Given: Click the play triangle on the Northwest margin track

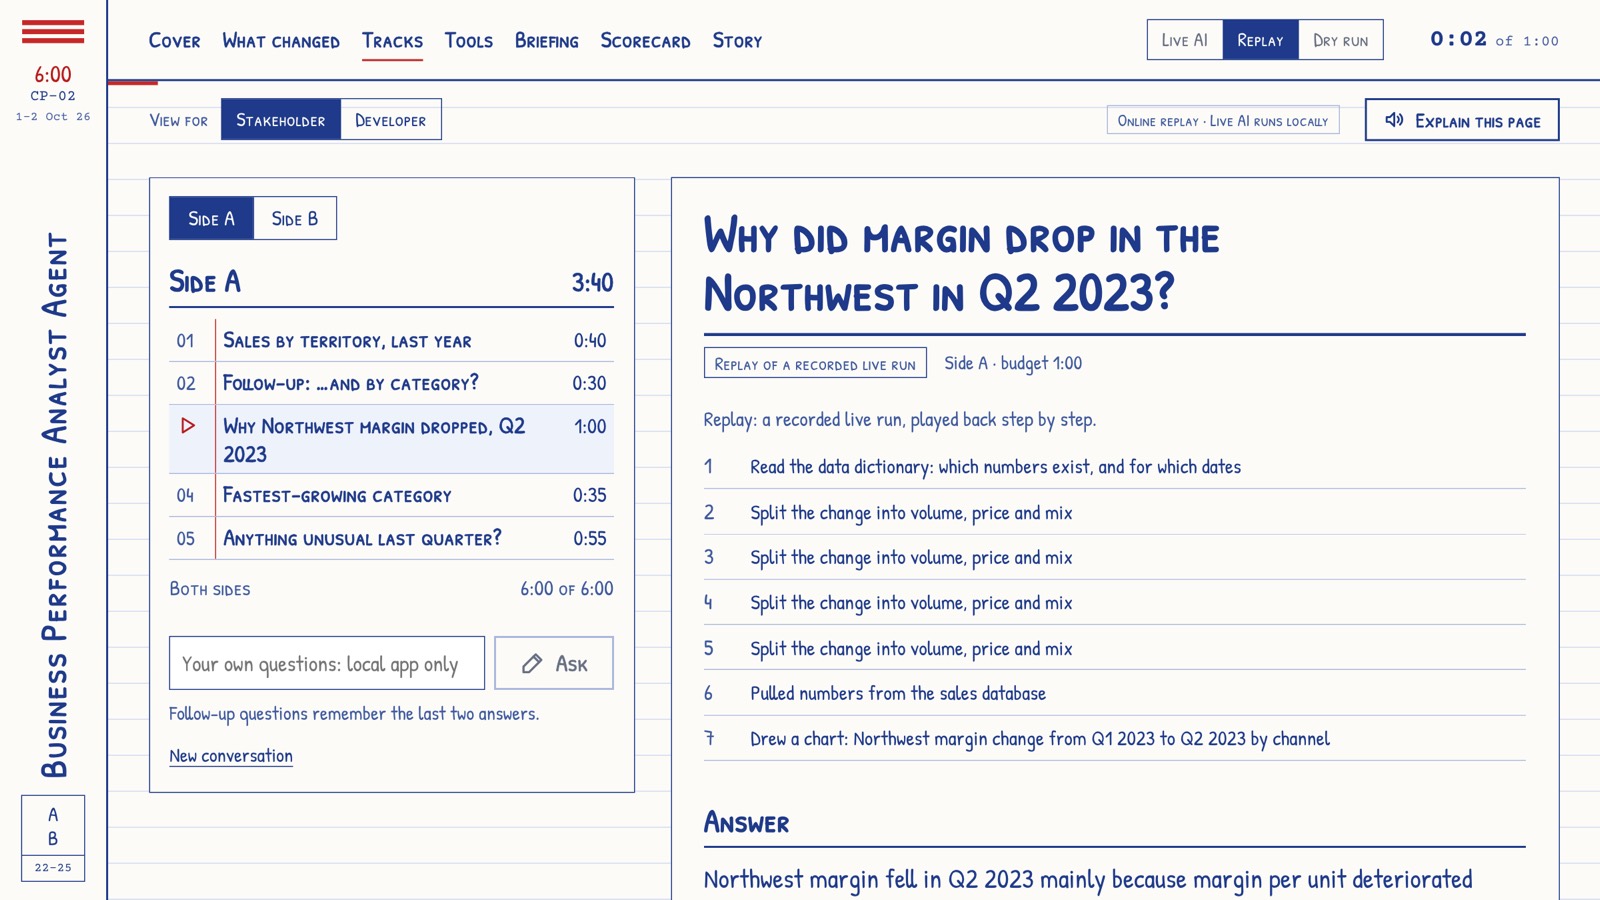Looking at the screenshot, I should click(187, 426).
